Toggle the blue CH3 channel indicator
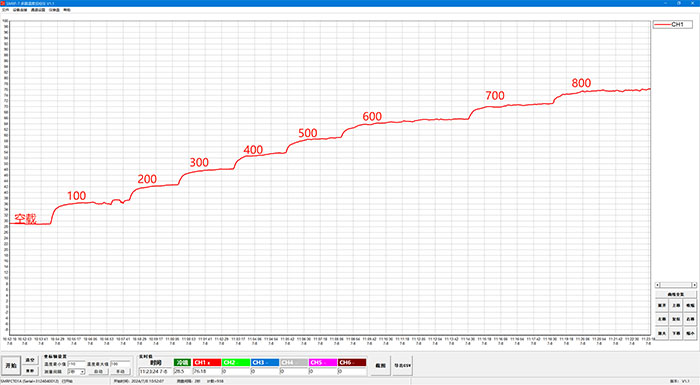This screenshot has height=385, width=700. click(x=265, y=362)
